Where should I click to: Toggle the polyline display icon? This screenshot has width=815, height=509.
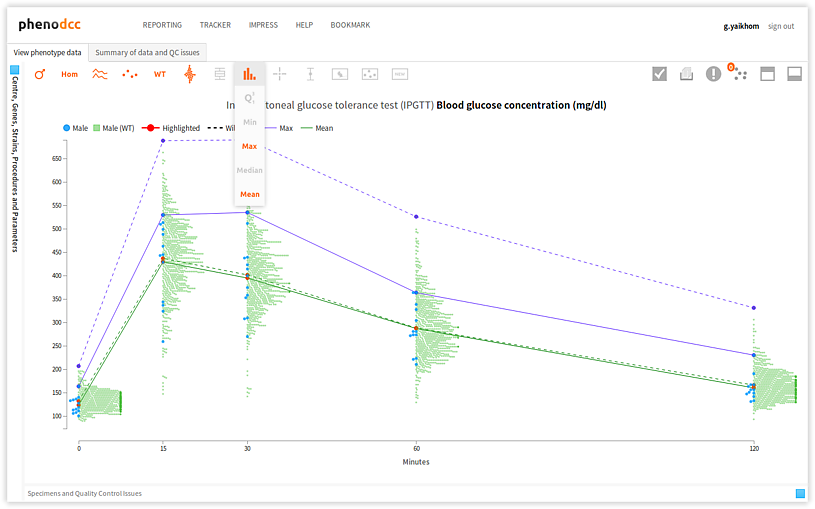tap(100, 74)
